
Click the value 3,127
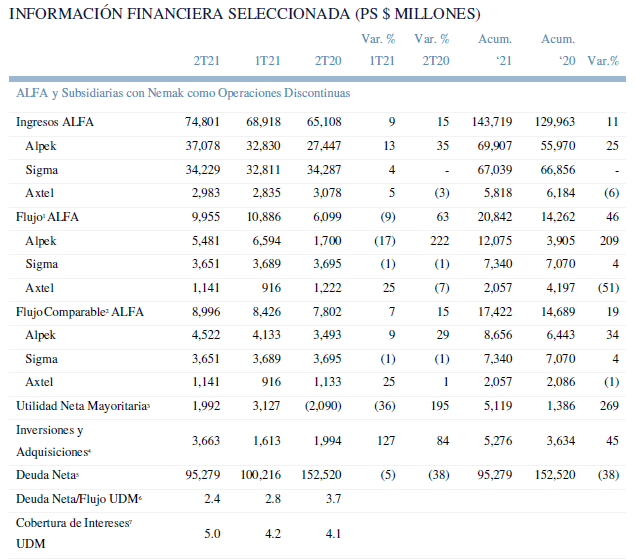266,406
